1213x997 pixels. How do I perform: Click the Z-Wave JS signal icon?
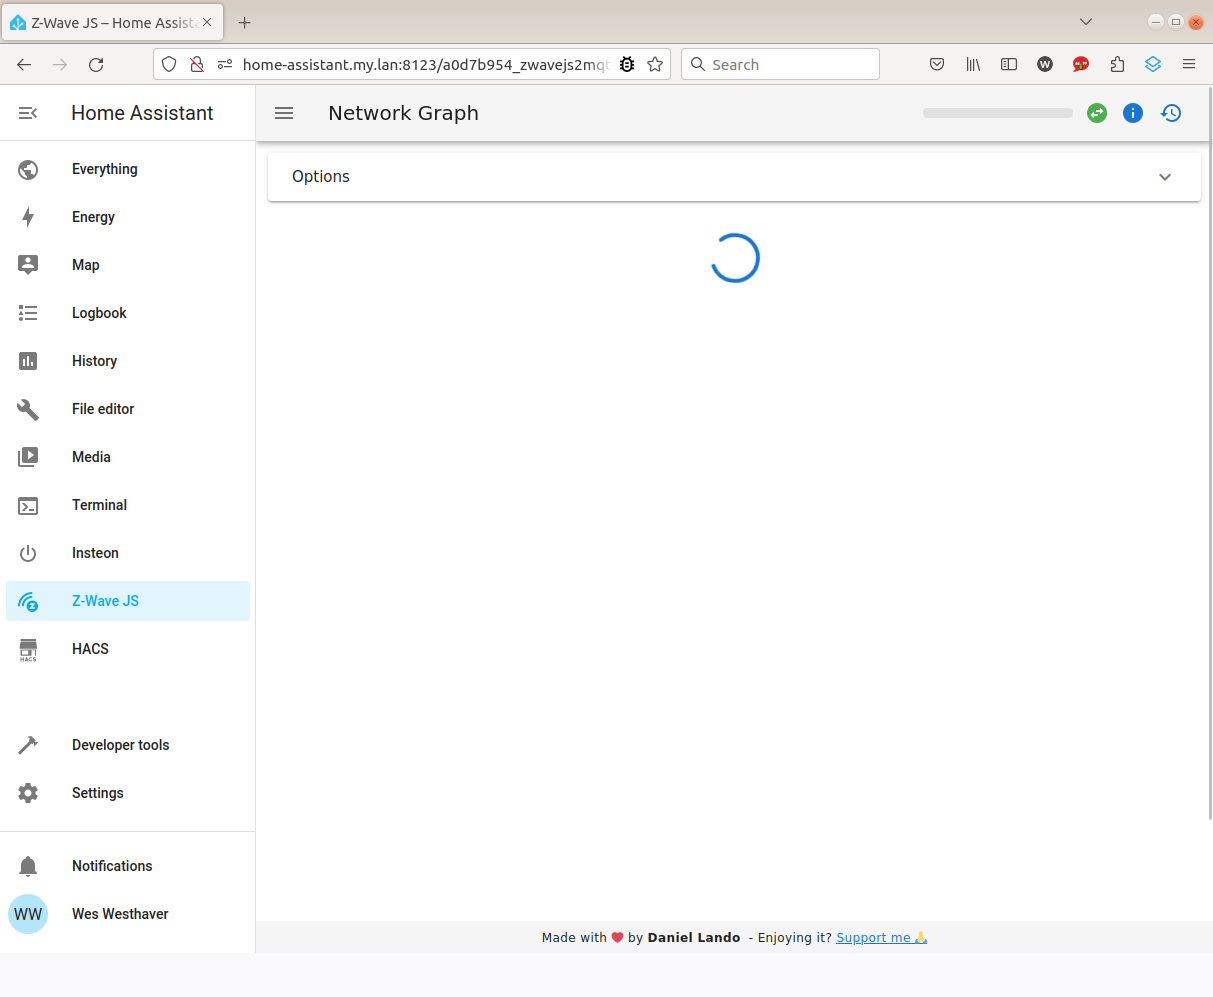28,601
